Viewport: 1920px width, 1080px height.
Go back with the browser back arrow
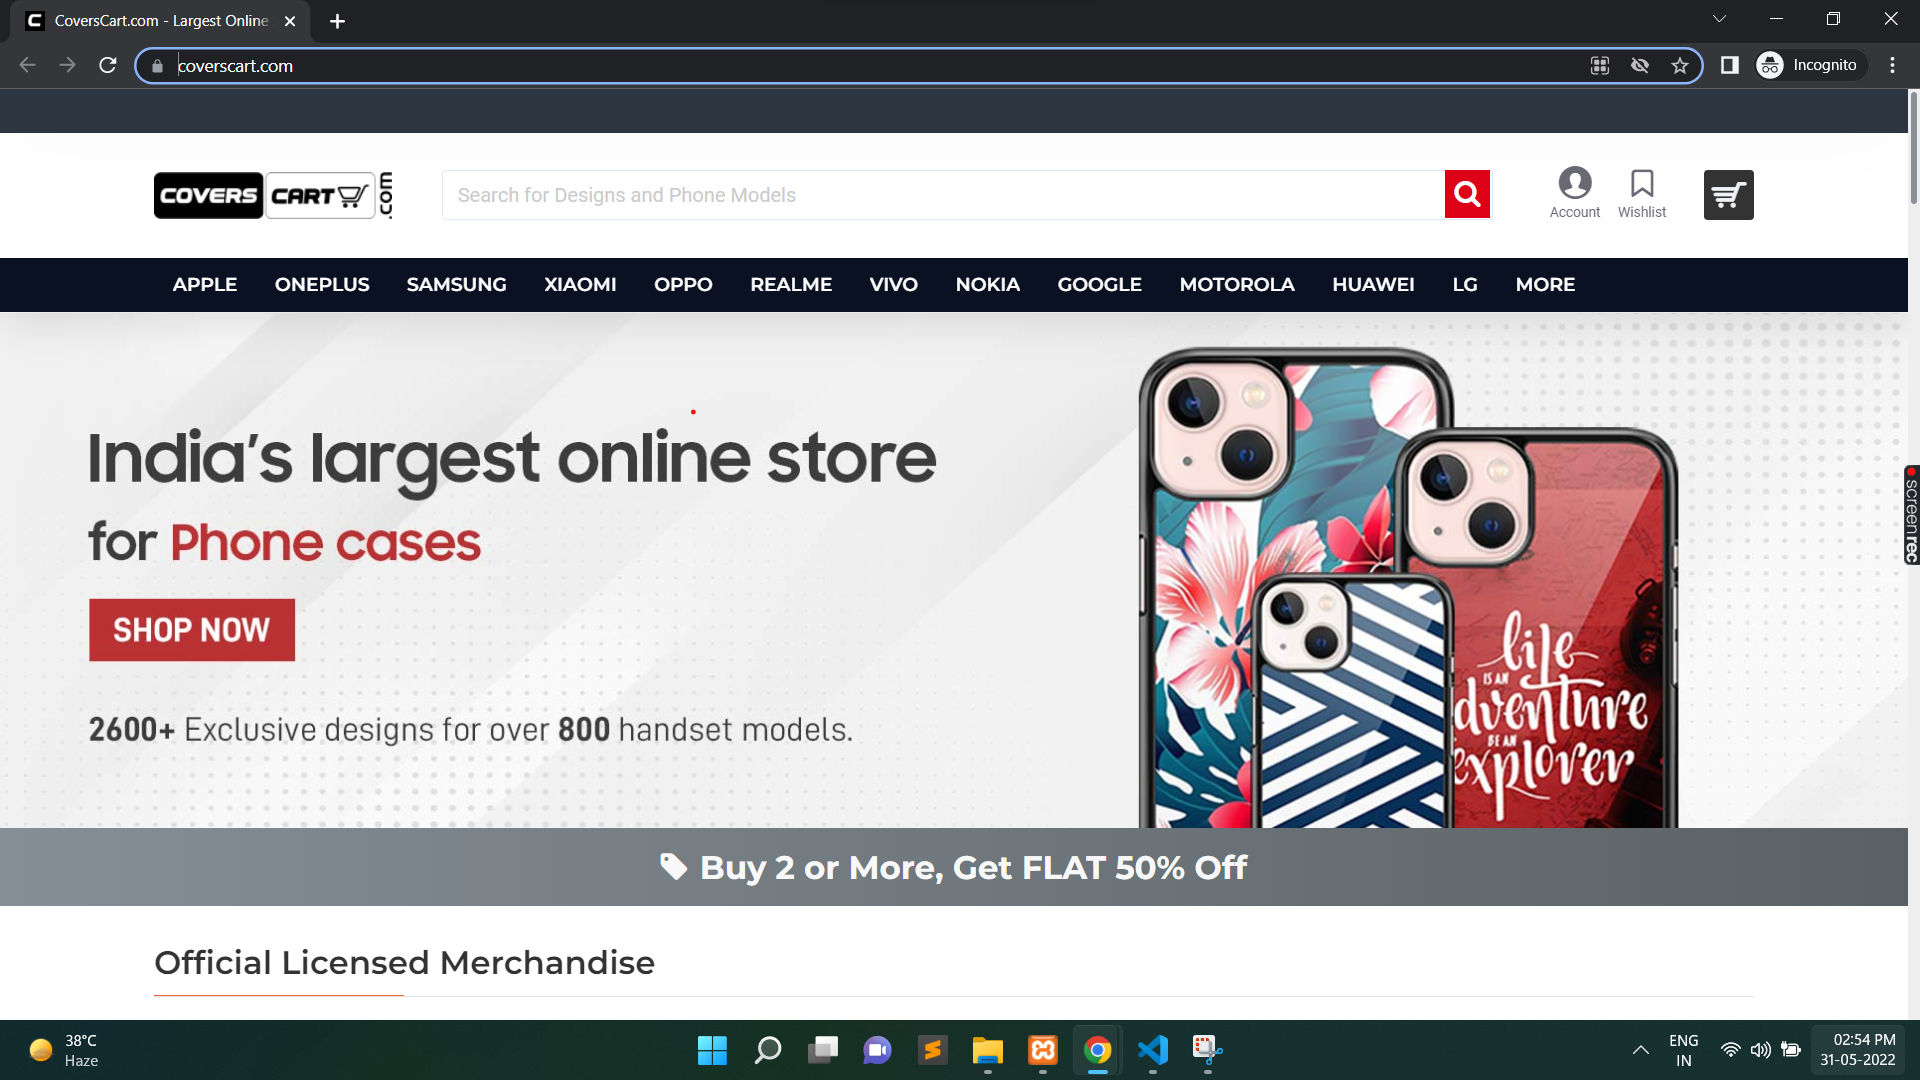[x=28, y=66]
